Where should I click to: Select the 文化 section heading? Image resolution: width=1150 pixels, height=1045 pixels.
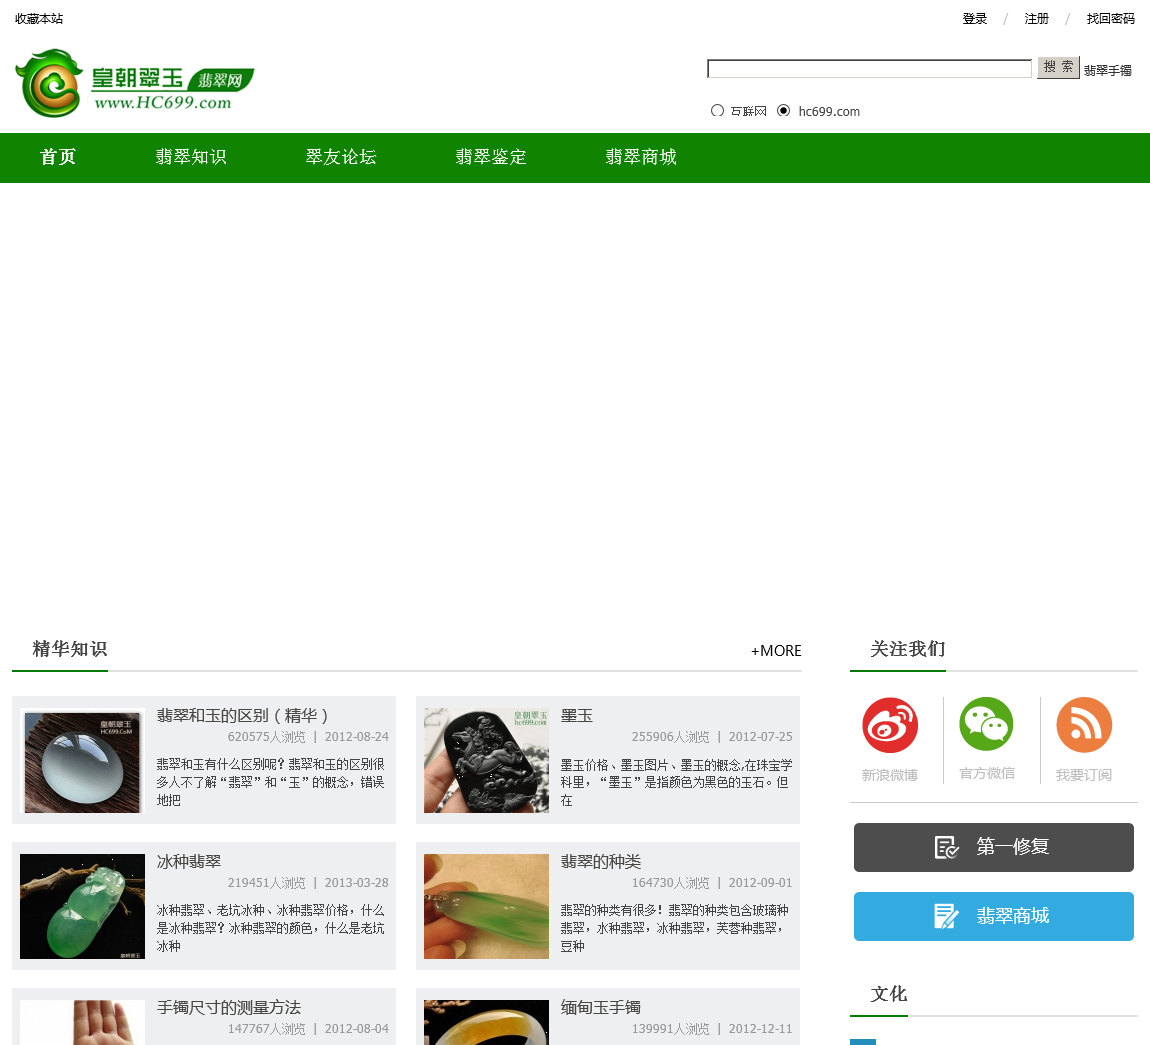(x=888, y=994)
